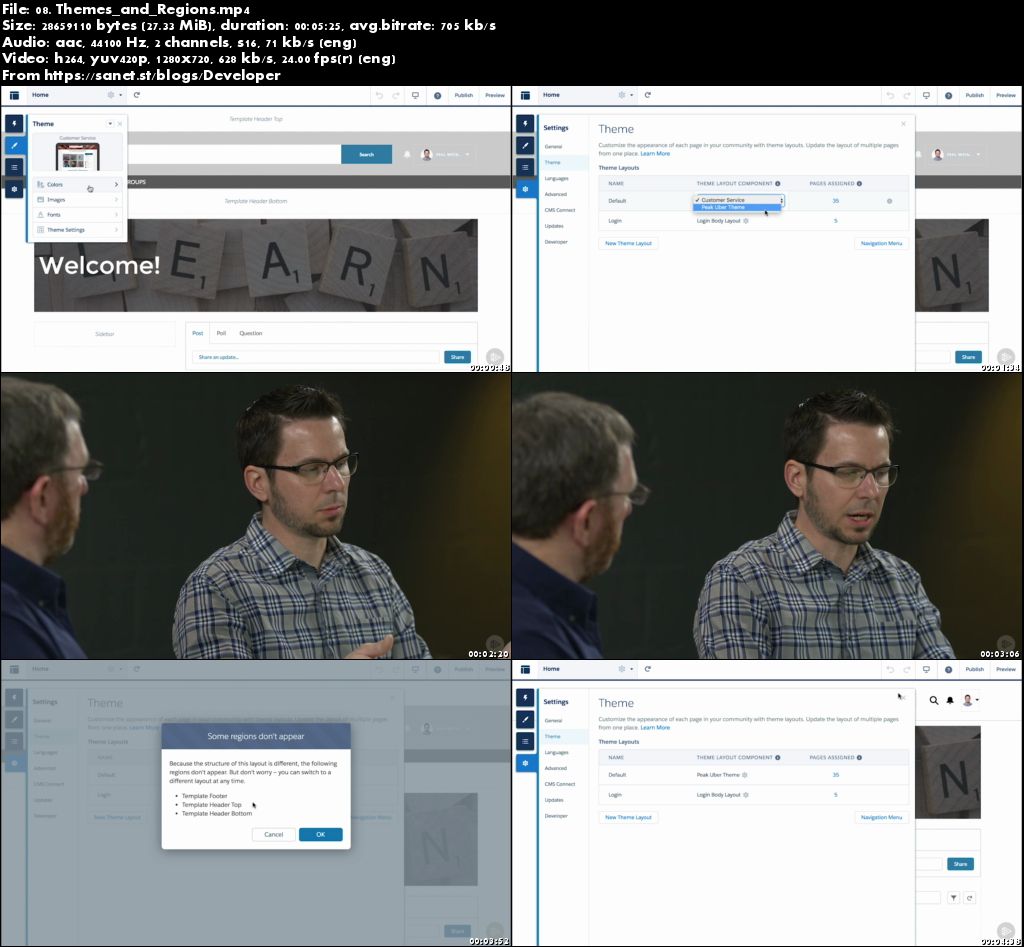This screenshot has width=1024, height=947.
Task: Click search magnifier icon in 00:04:38 frame
Action: (x=934, y=700)
